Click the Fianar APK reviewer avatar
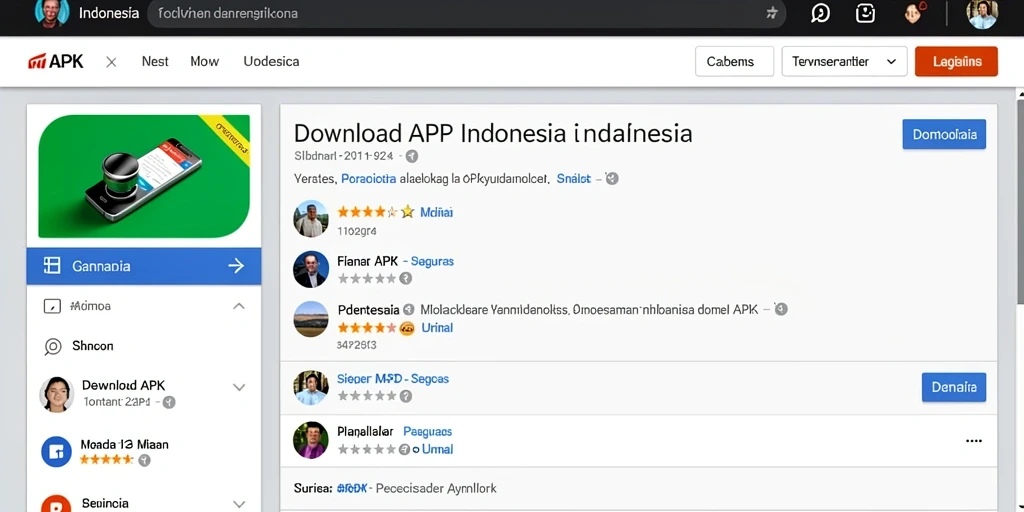This screenshot has height=512, width=1024. click(x=311, y=270)
